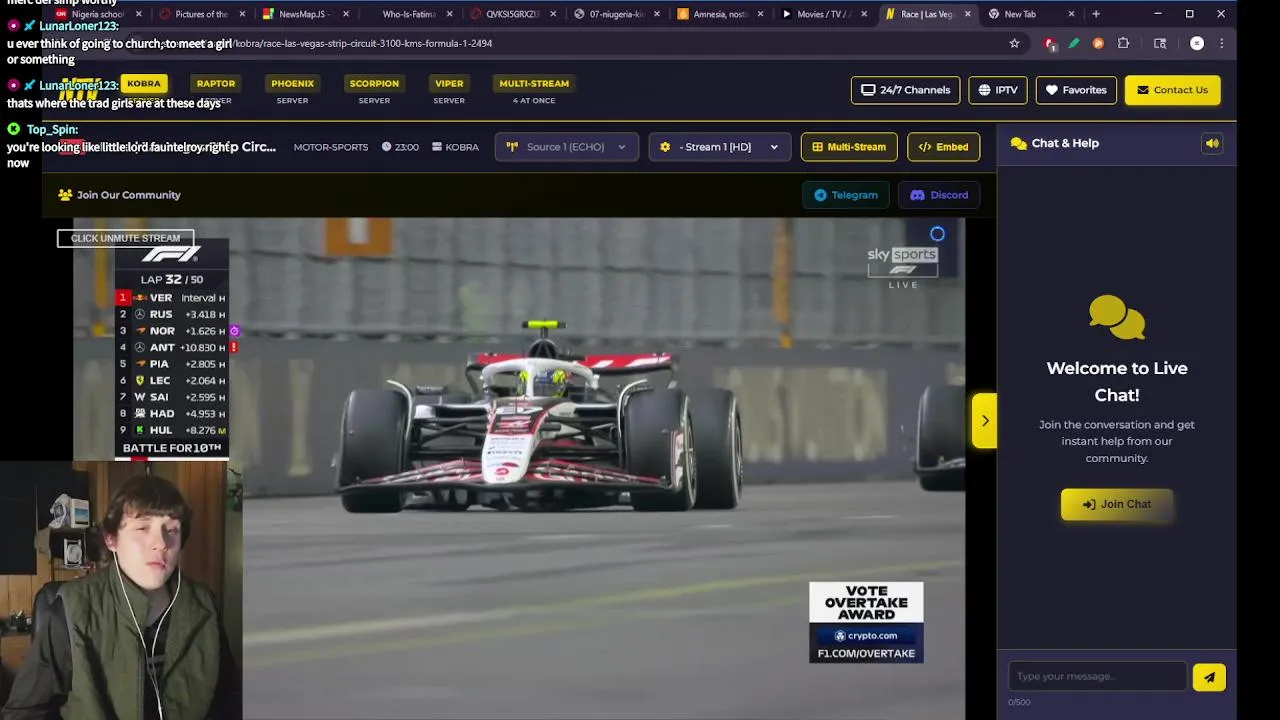The height and width of the screenshot is (720, 1280).
Task: Click the yellow Multi-Stream button
Action: tap(849, 147)
